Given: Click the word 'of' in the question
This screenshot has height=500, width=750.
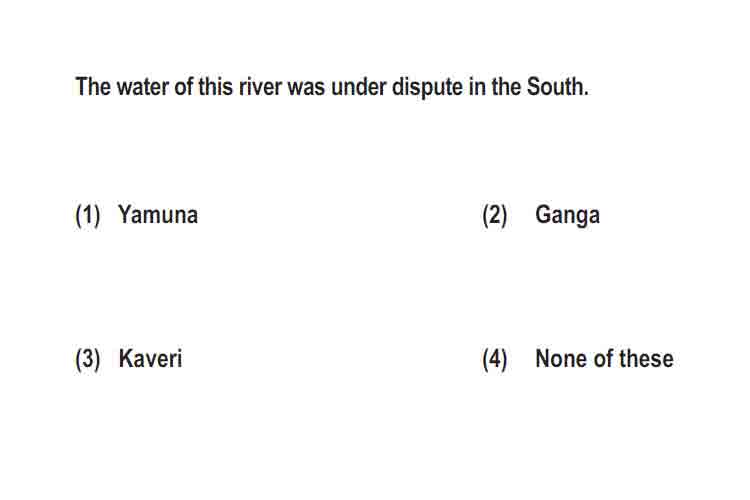Looking at the screenshot, I should (x=184, y=87).
